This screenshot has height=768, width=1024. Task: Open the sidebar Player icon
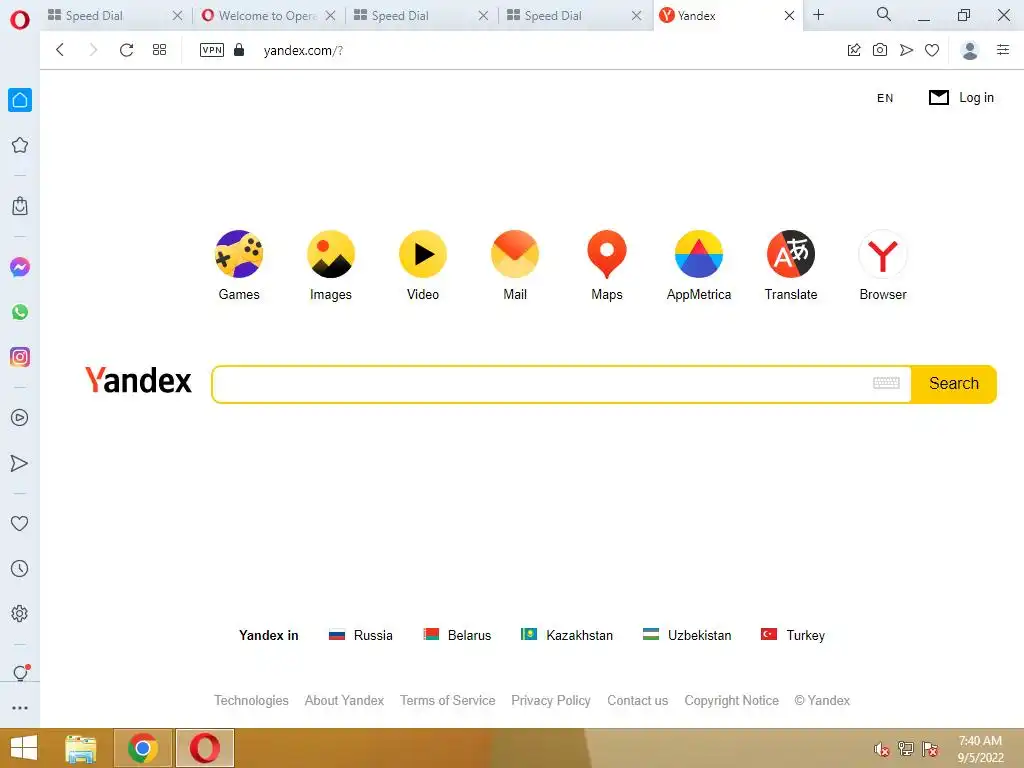click(x=20, y=418)
